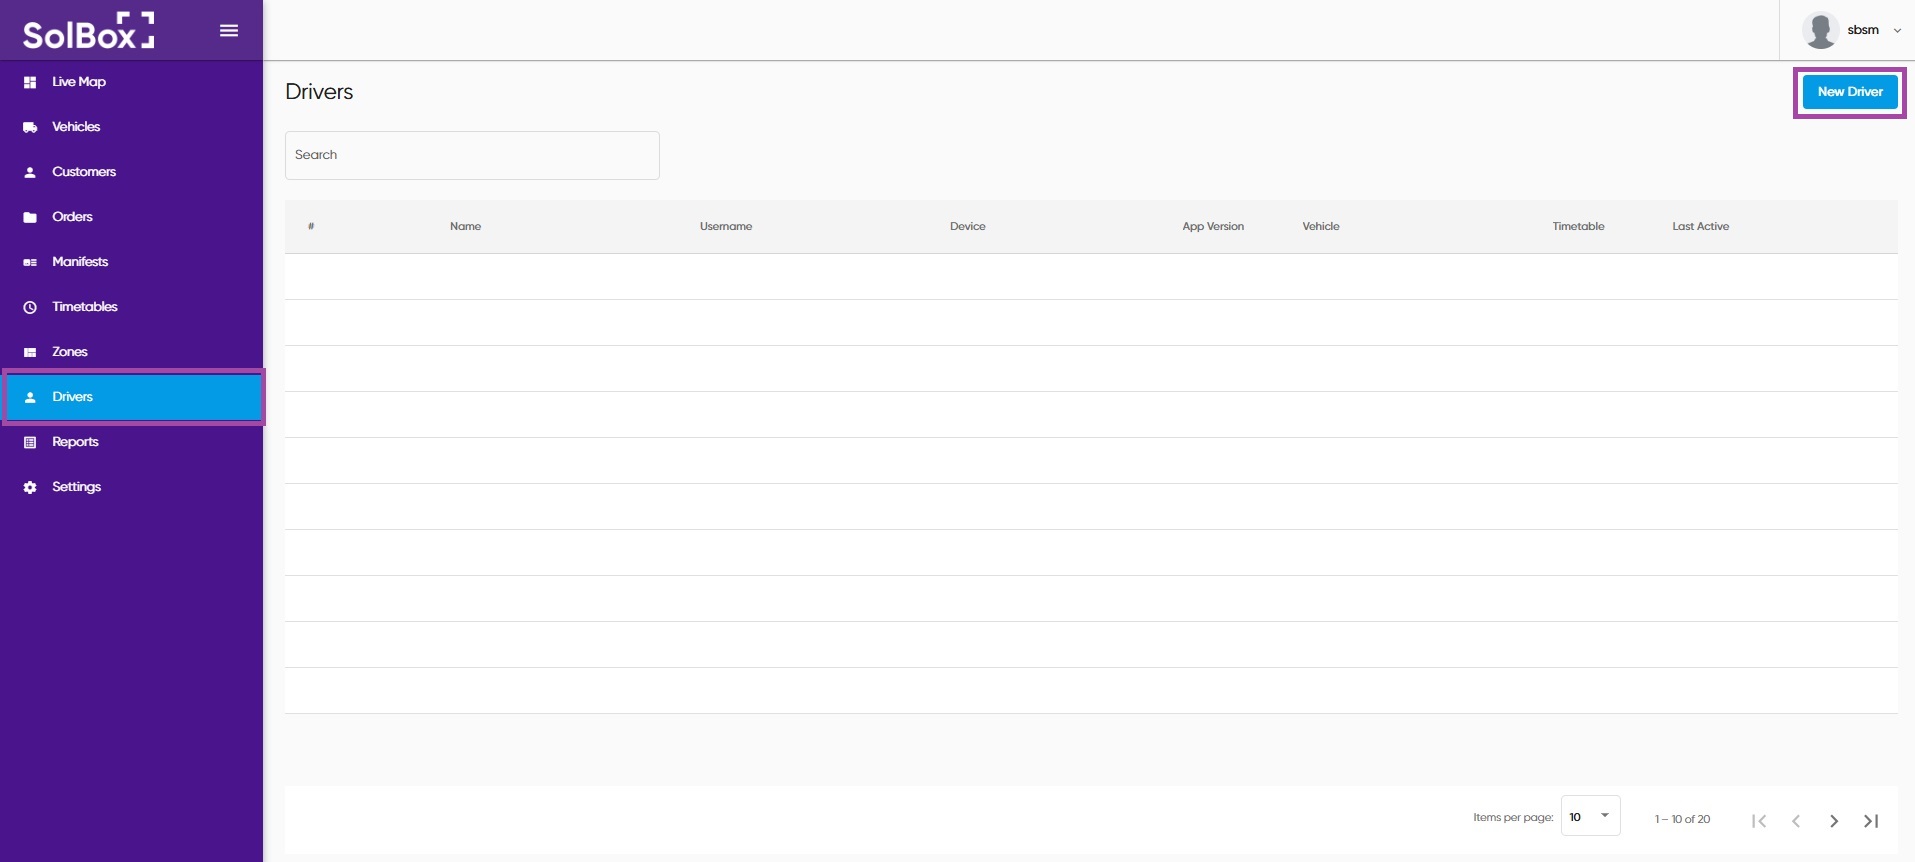This screenshot has height=862, width=1915.
Task: Open the Orders section
Action: (x=72, y=217)
